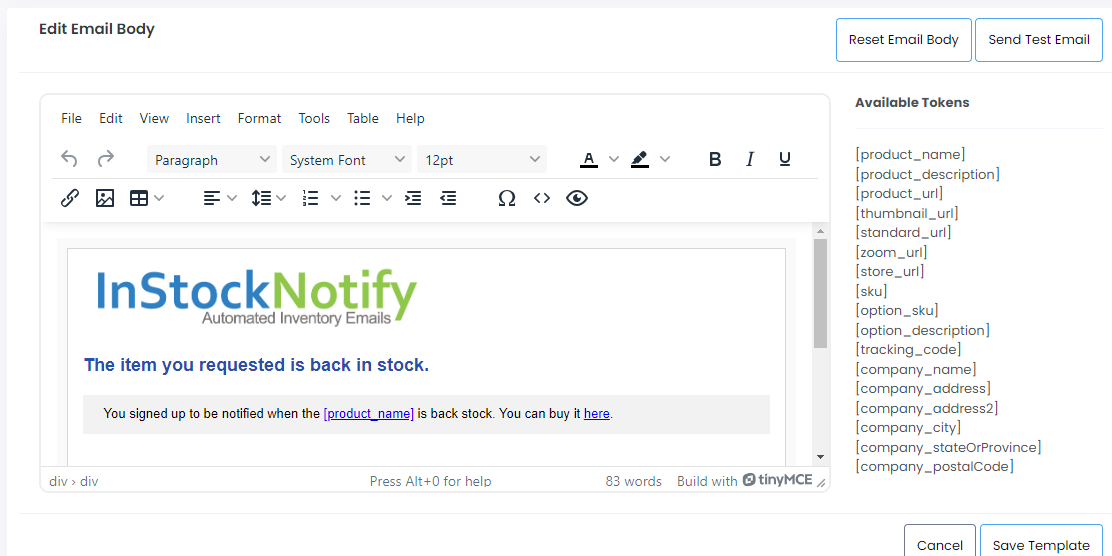Click Reset Email Body button
The height and width of the screenshot is (556, 1112).
[x=904, y=40]
